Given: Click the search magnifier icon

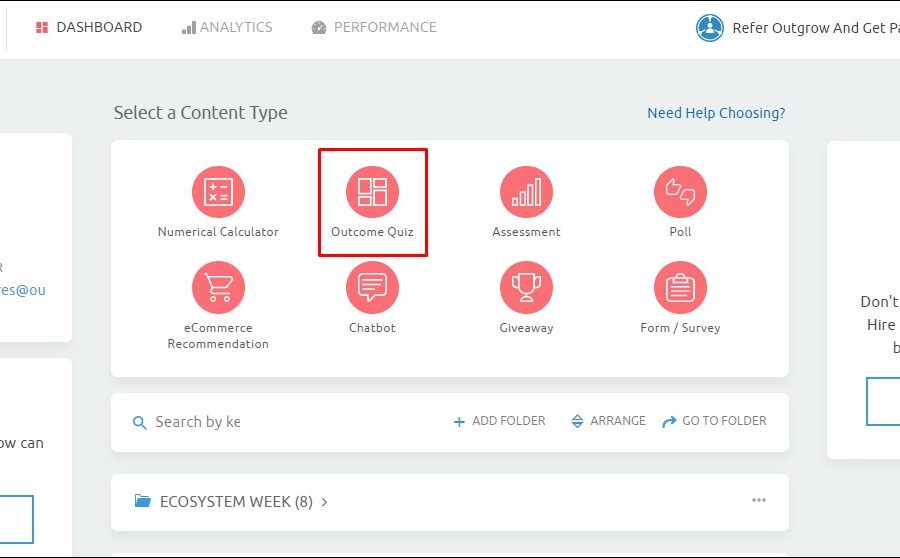Looking at the screenshot, I should (140, 423).
